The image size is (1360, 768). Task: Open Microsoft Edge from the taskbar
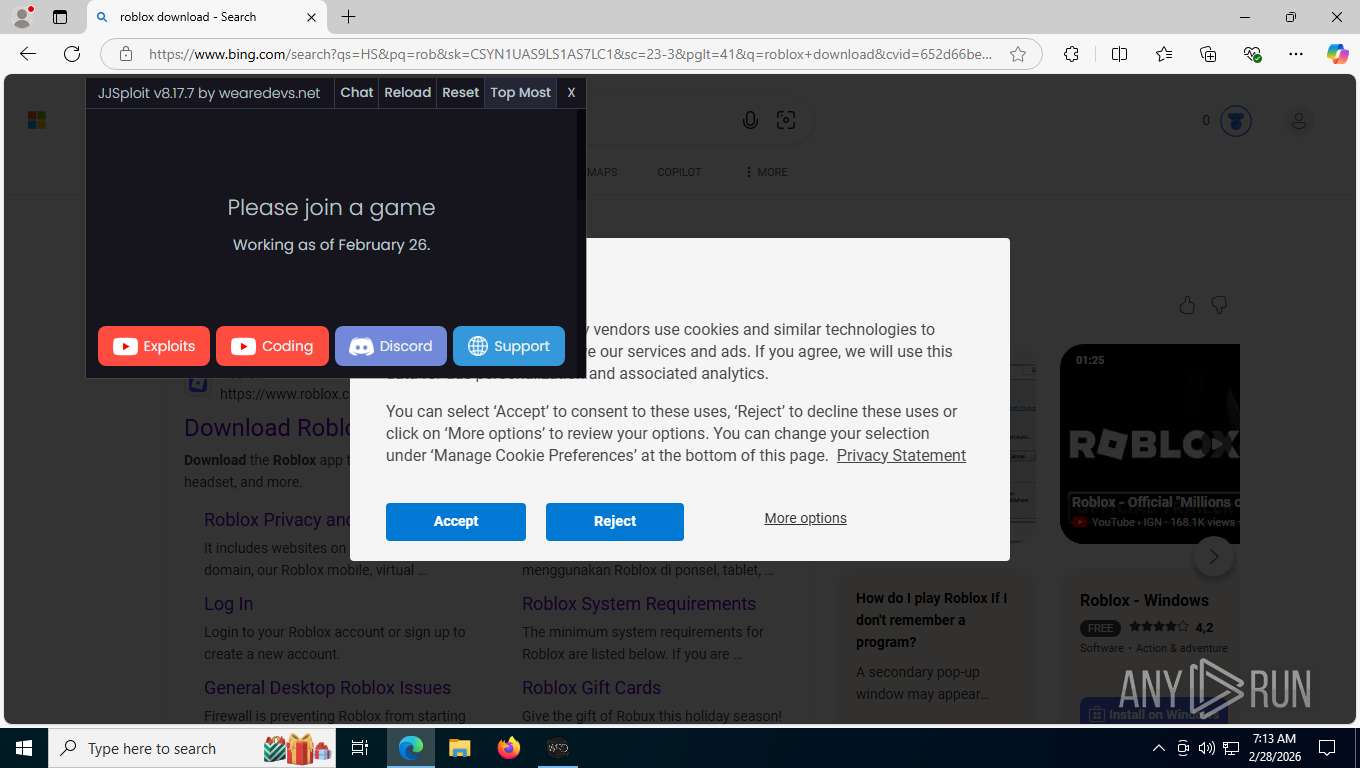[411, 748]
